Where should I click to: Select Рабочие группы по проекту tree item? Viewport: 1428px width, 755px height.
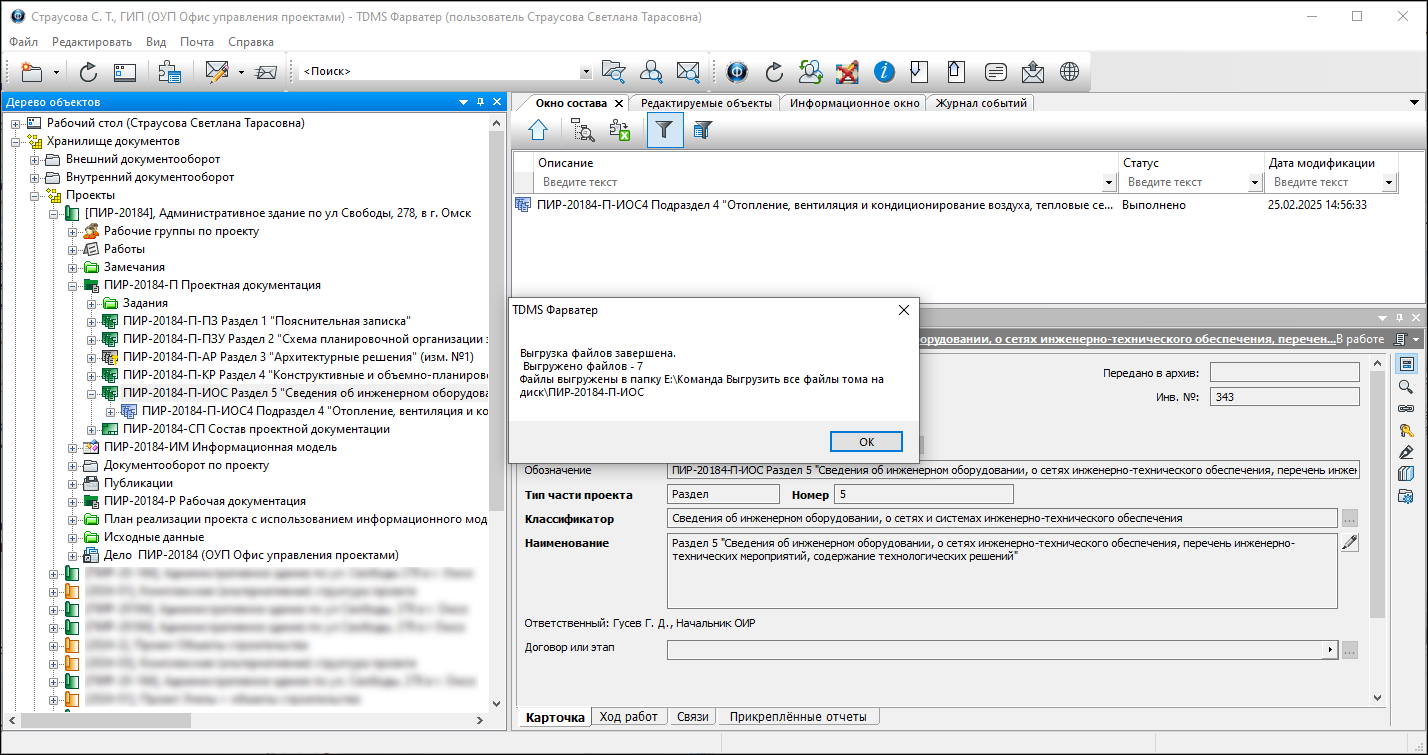coord(181,231)
